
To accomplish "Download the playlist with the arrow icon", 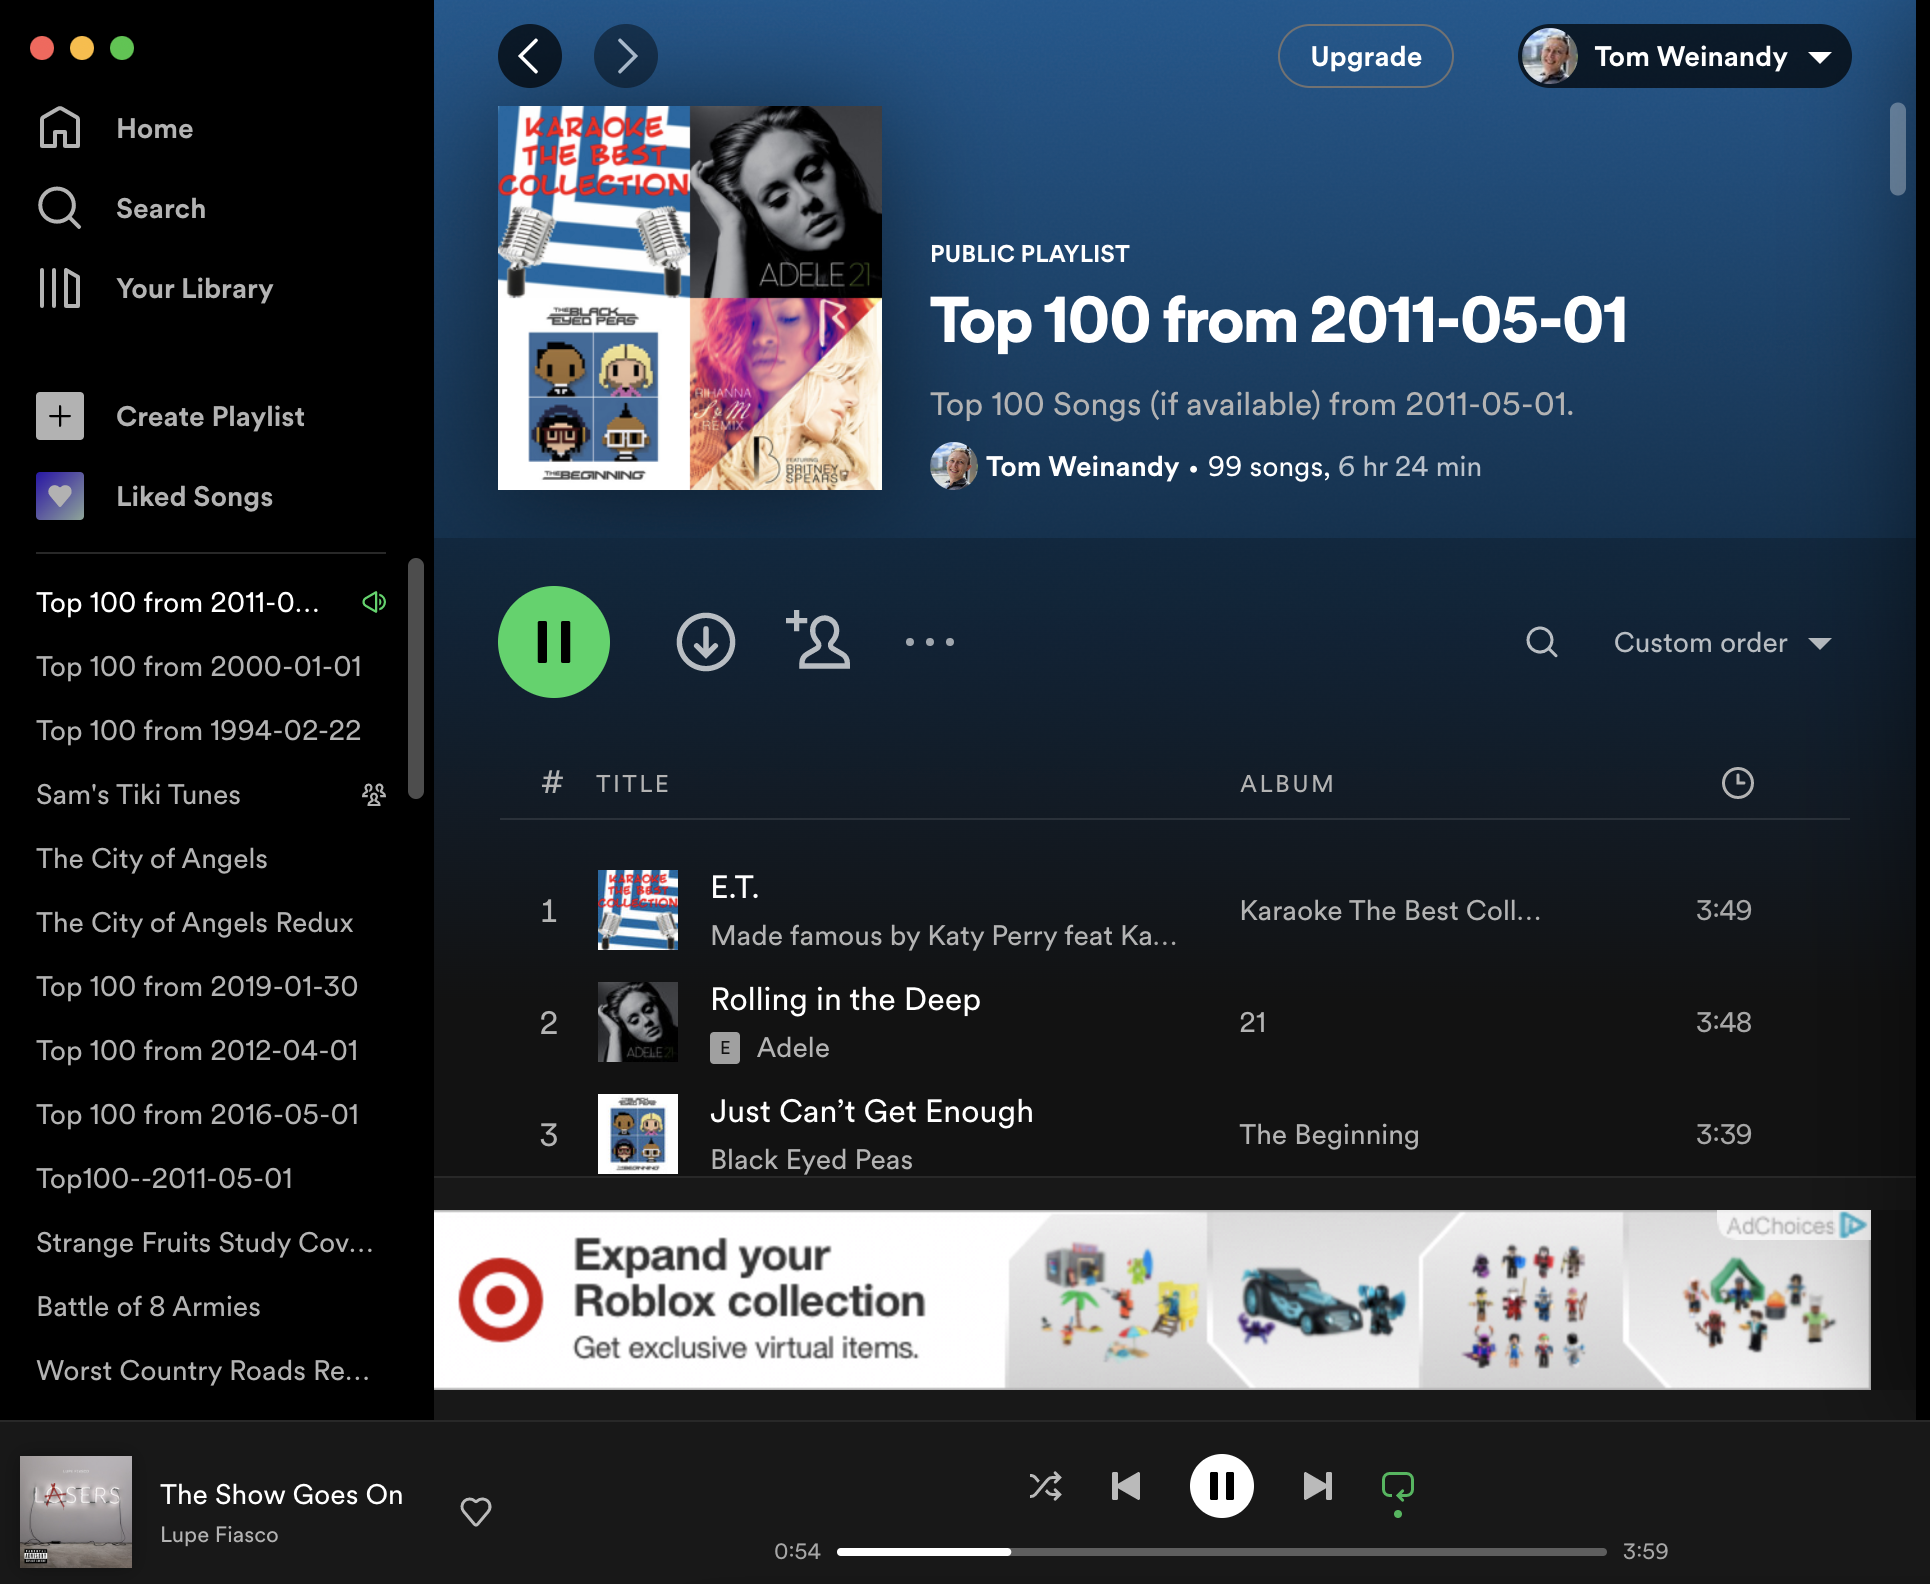I will coord(706,642).
